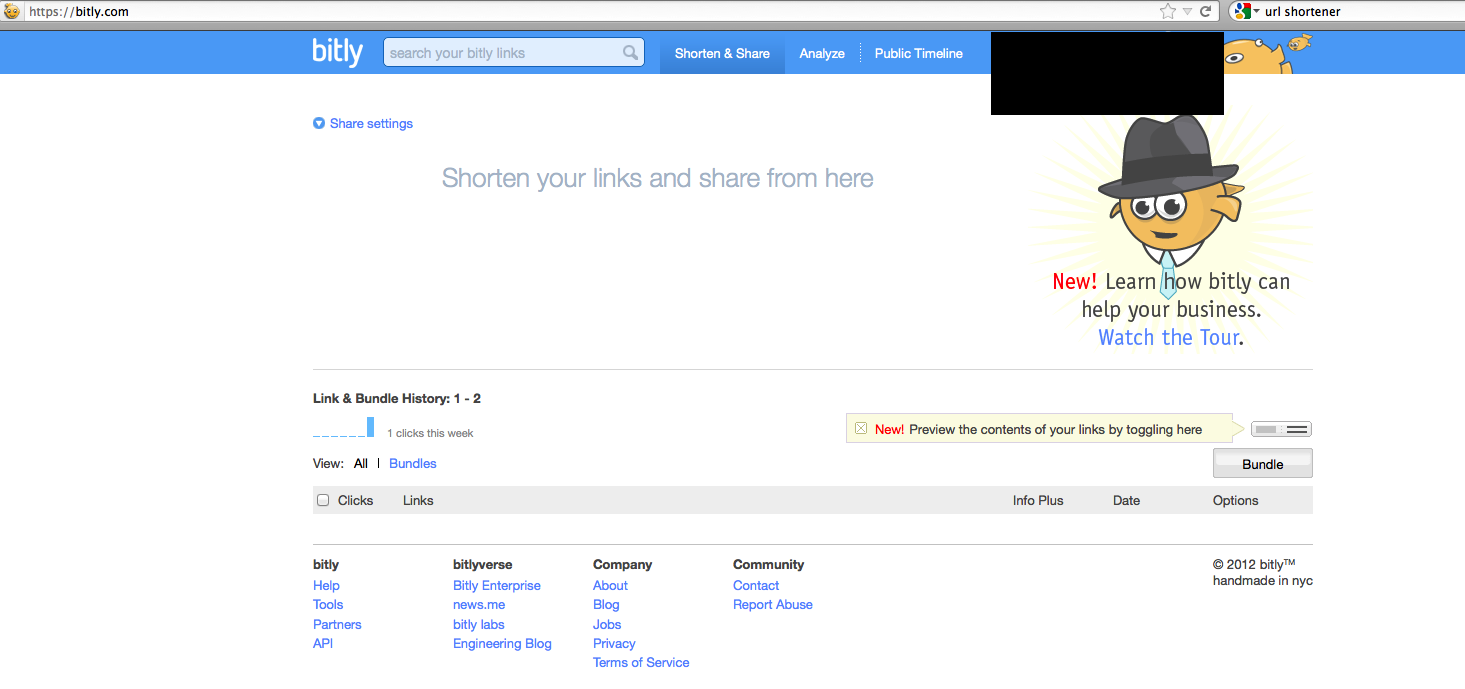Click the Info Plus column header
Screen dimensions: 1465x689
1038,500
